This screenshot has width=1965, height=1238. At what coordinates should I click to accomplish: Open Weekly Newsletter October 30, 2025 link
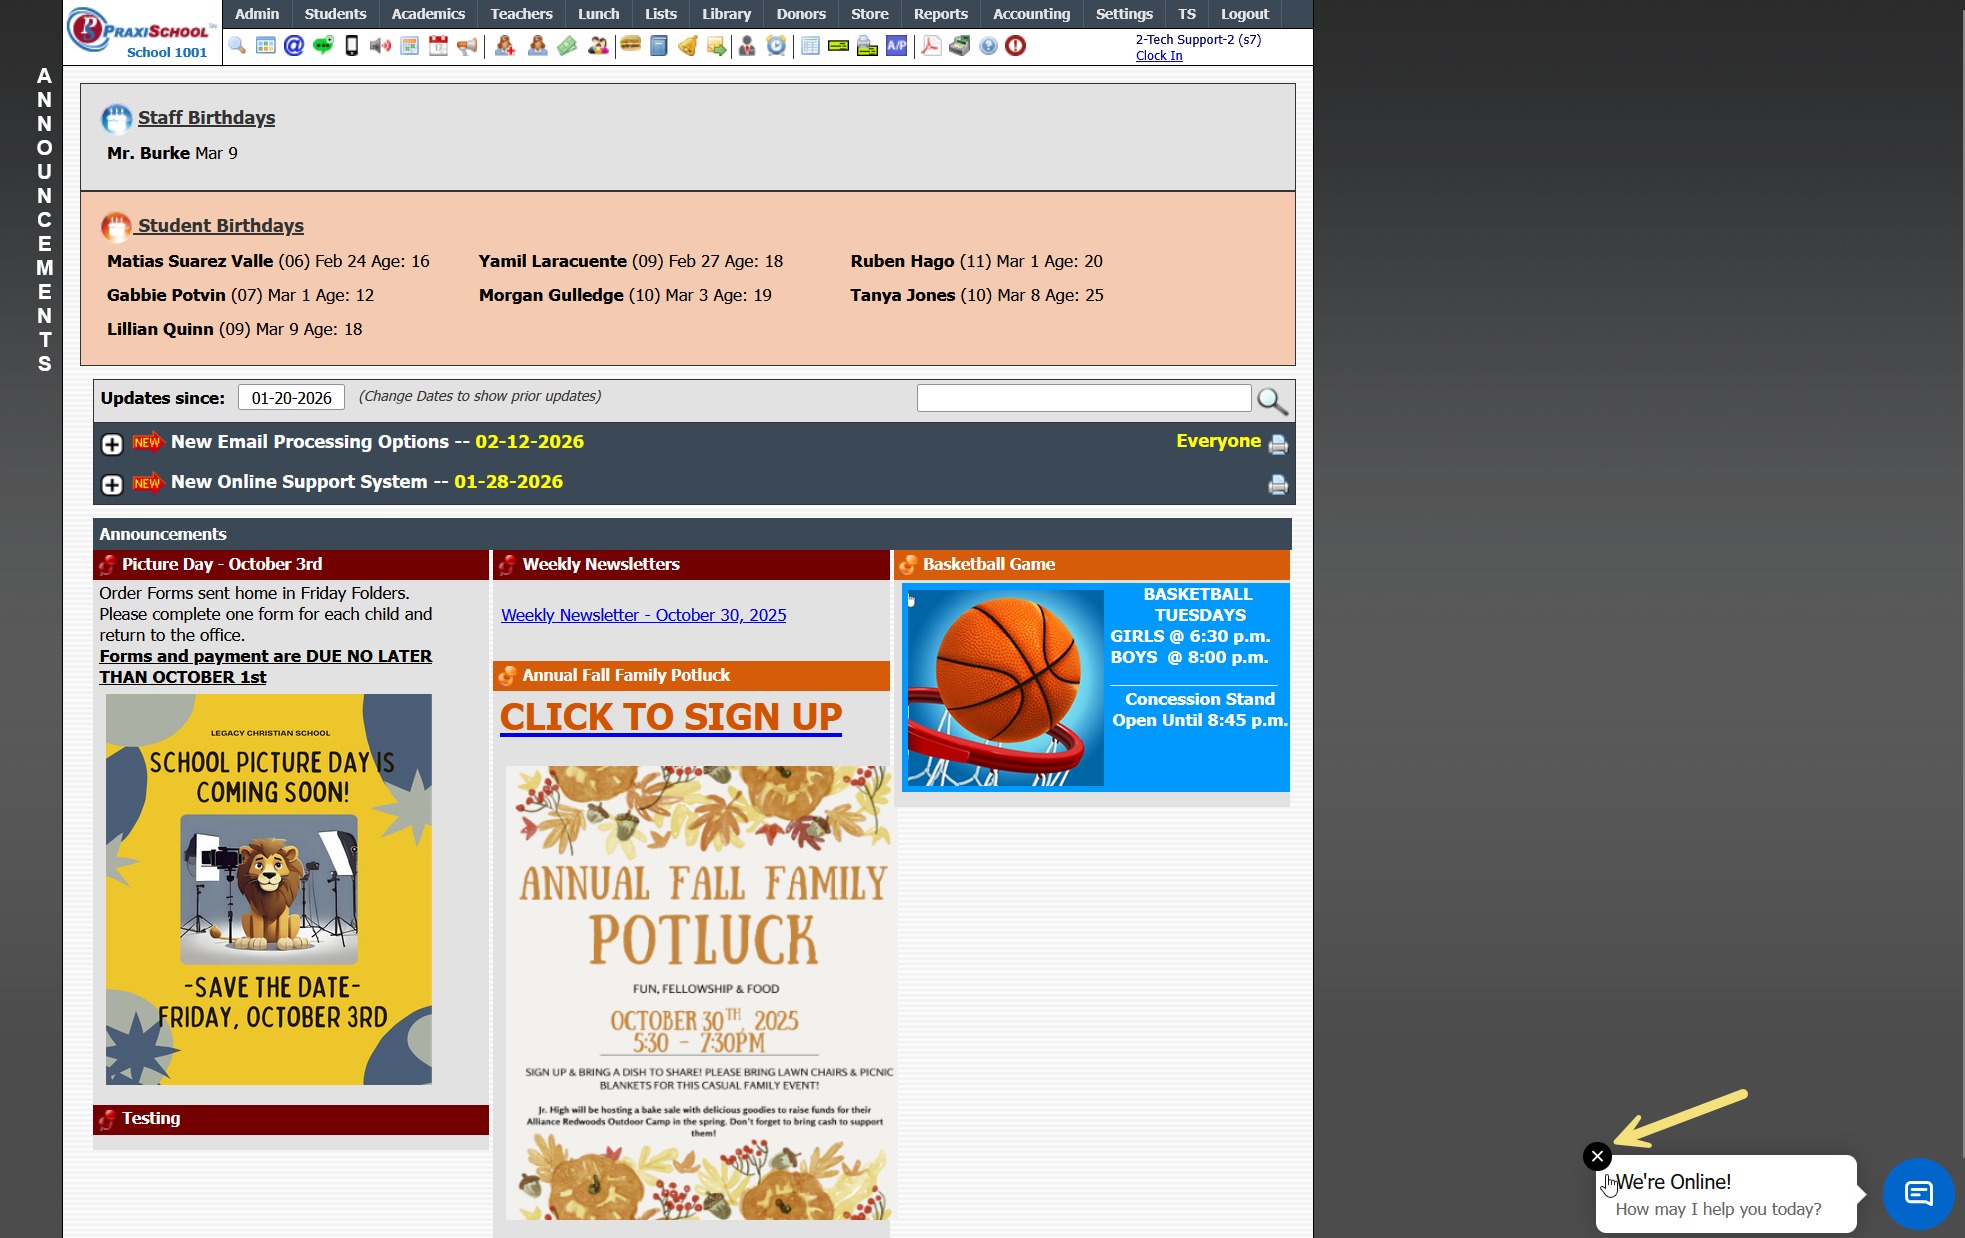click(643, 615)
